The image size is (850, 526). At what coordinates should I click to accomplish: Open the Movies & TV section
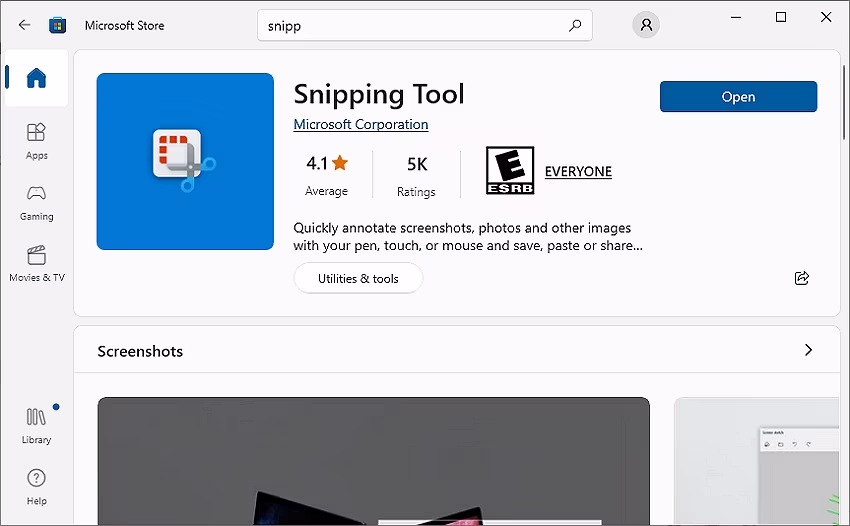tap(36, 264)
